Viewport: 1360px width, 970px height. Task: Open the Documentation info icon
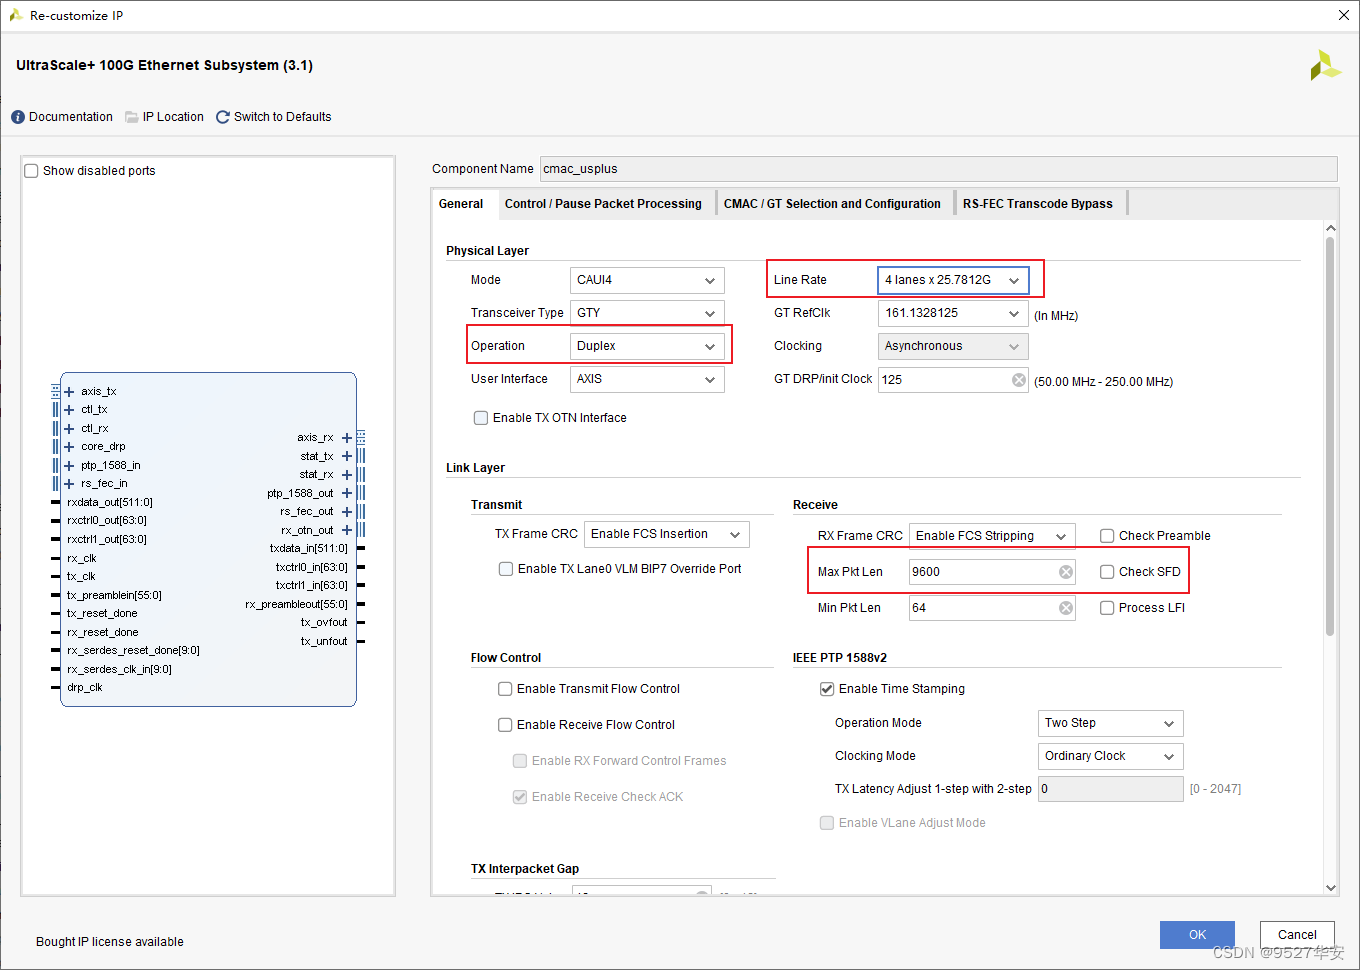coord(18,117)
